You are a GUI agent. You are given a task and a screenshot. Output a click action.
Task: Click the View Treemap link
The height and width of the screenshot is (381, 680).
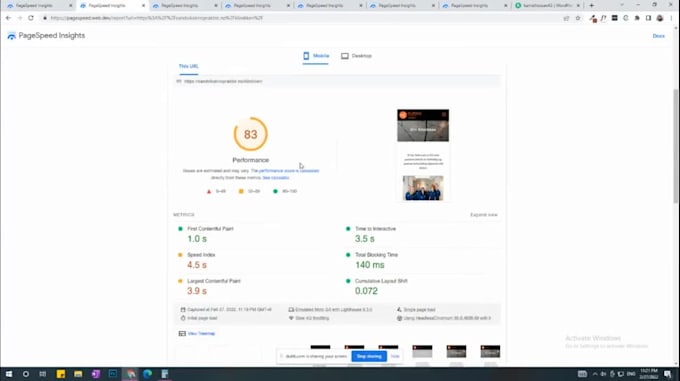[201, 333]
